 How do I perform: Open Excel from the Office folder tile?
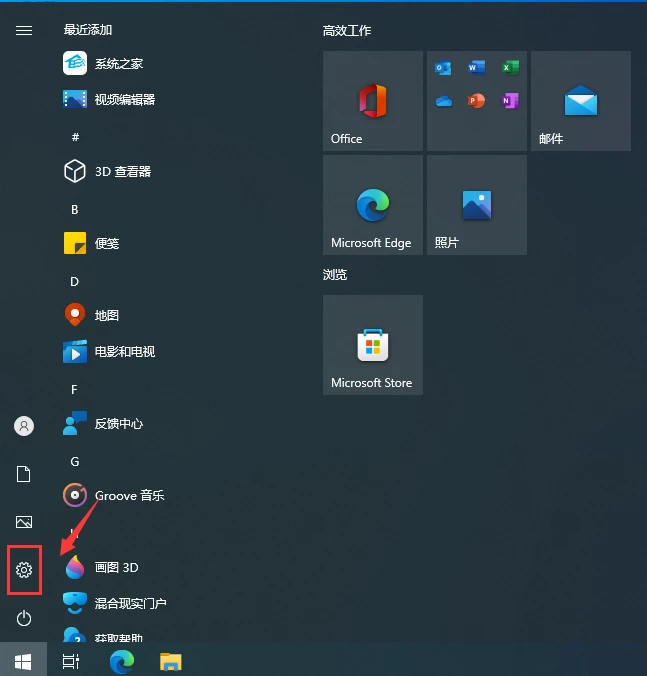coord(510,68)
